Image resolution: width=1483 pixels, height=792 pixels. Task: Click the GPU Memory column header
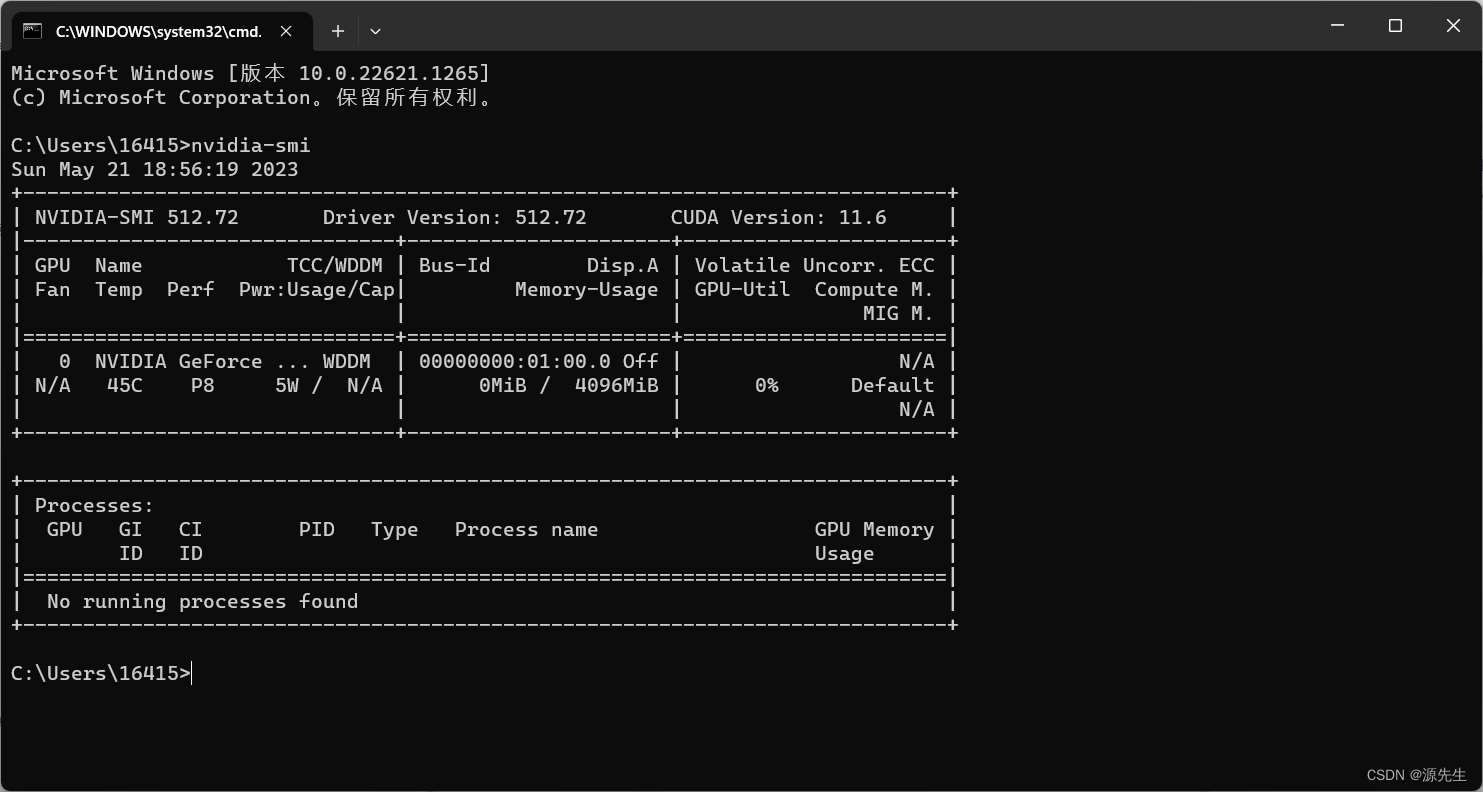pos(875,529)
